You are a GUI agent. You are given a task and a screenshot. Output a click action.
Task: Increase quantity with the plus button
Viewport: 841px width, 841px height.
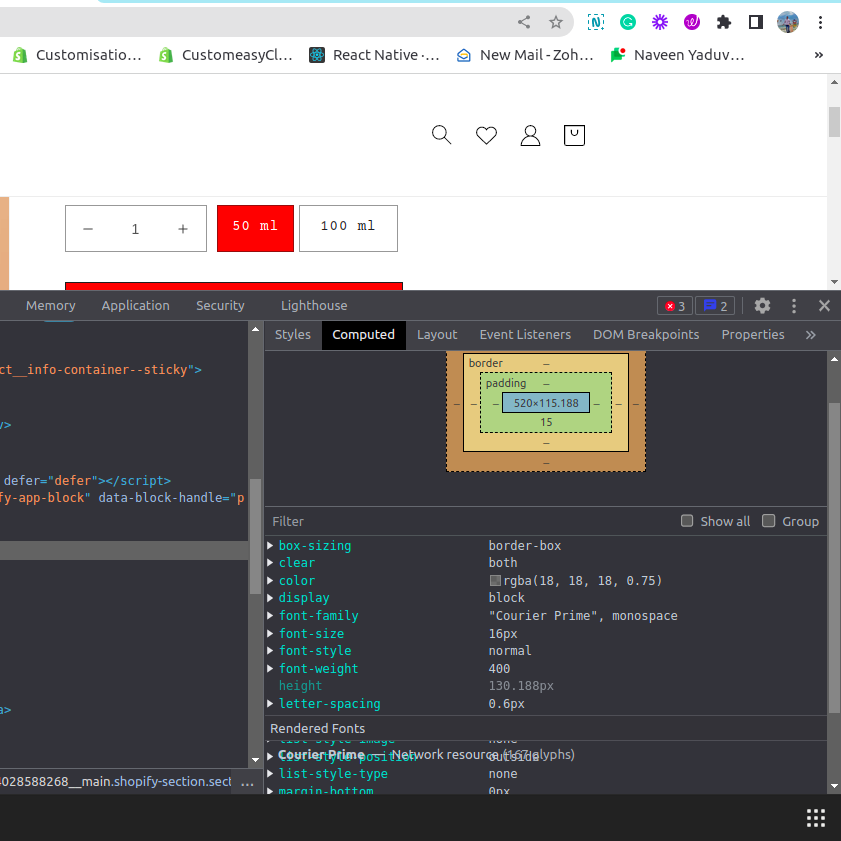(183, 229)
